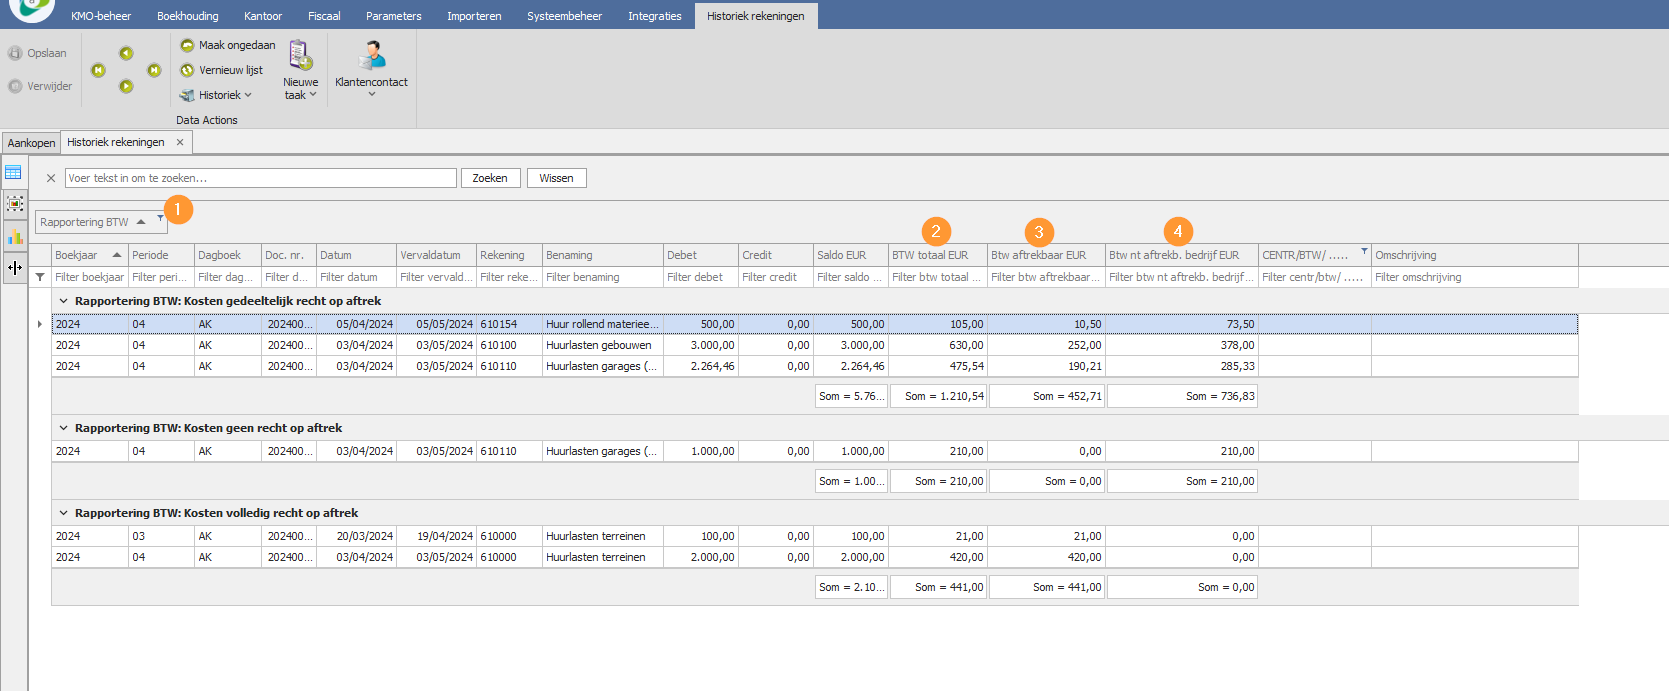This screenshot has height=691, width=1669.
Task: Open chart view in the sidebar
Action: (x=14, y=237)
